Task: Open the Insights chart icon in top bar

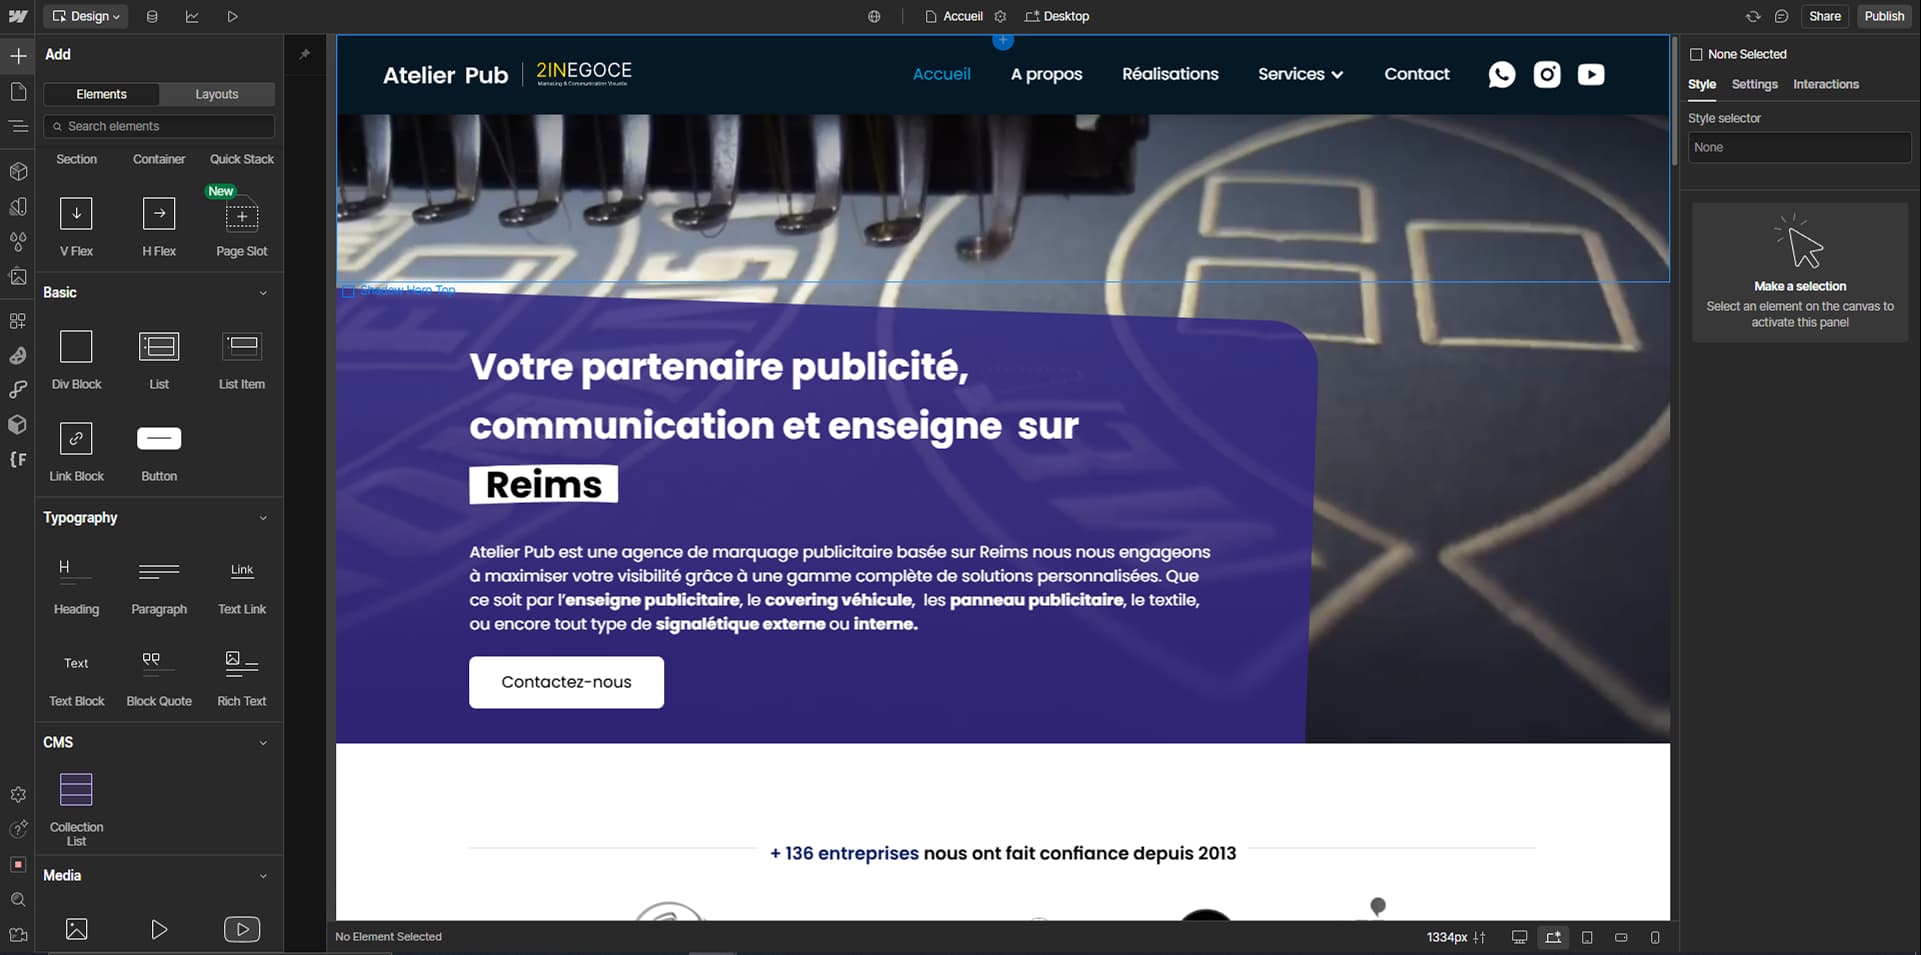Action: 192,16
